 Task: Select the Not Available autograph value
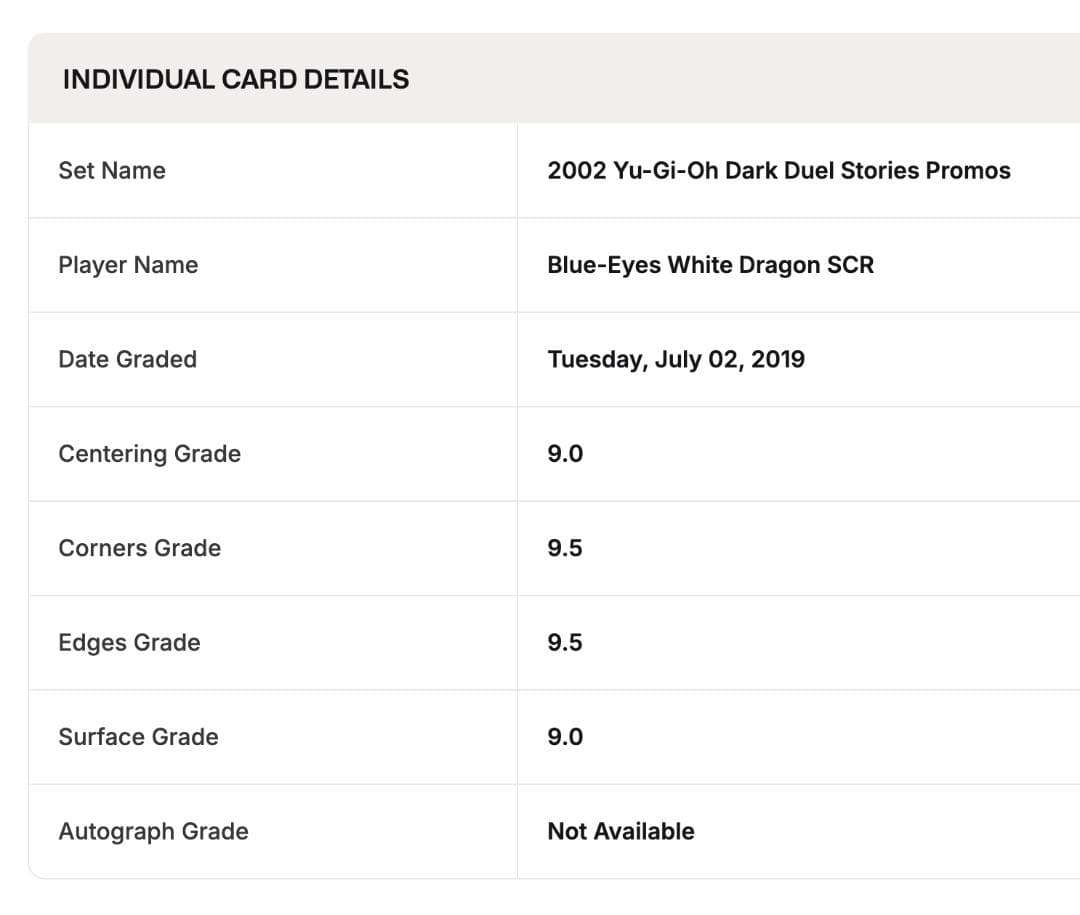pyautogui.click(x=620, y=832)
